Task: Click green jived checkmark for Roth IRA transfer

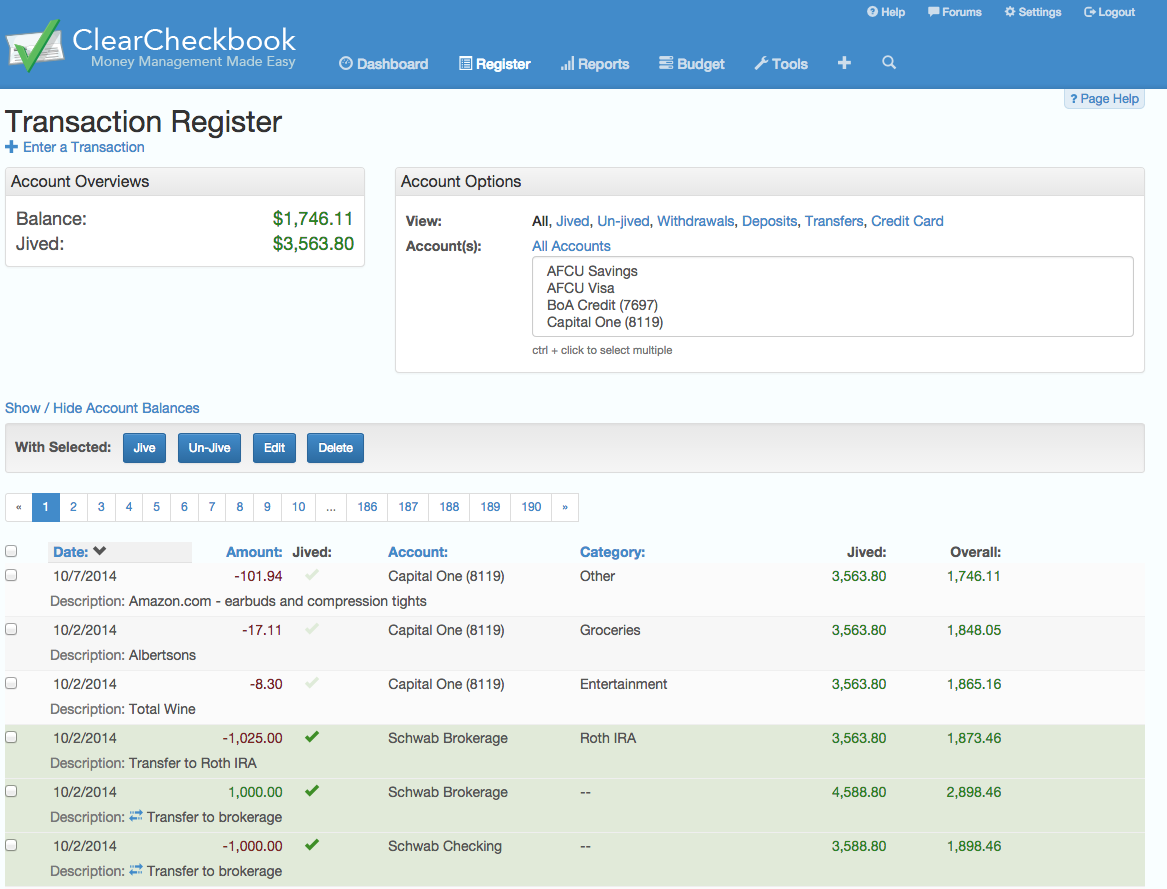Action: (x=312, y=737)
